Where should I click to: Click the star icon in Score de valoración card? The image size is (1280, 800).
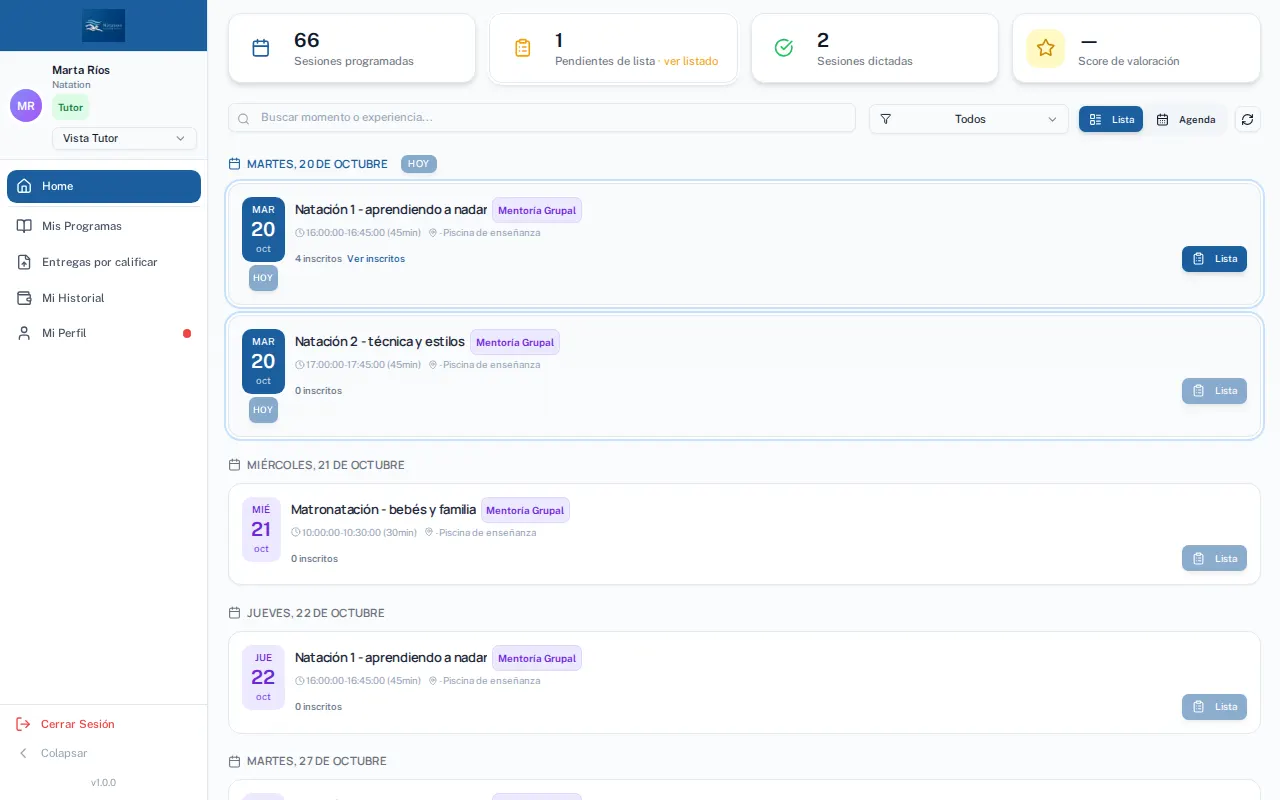click(1045, 48)
